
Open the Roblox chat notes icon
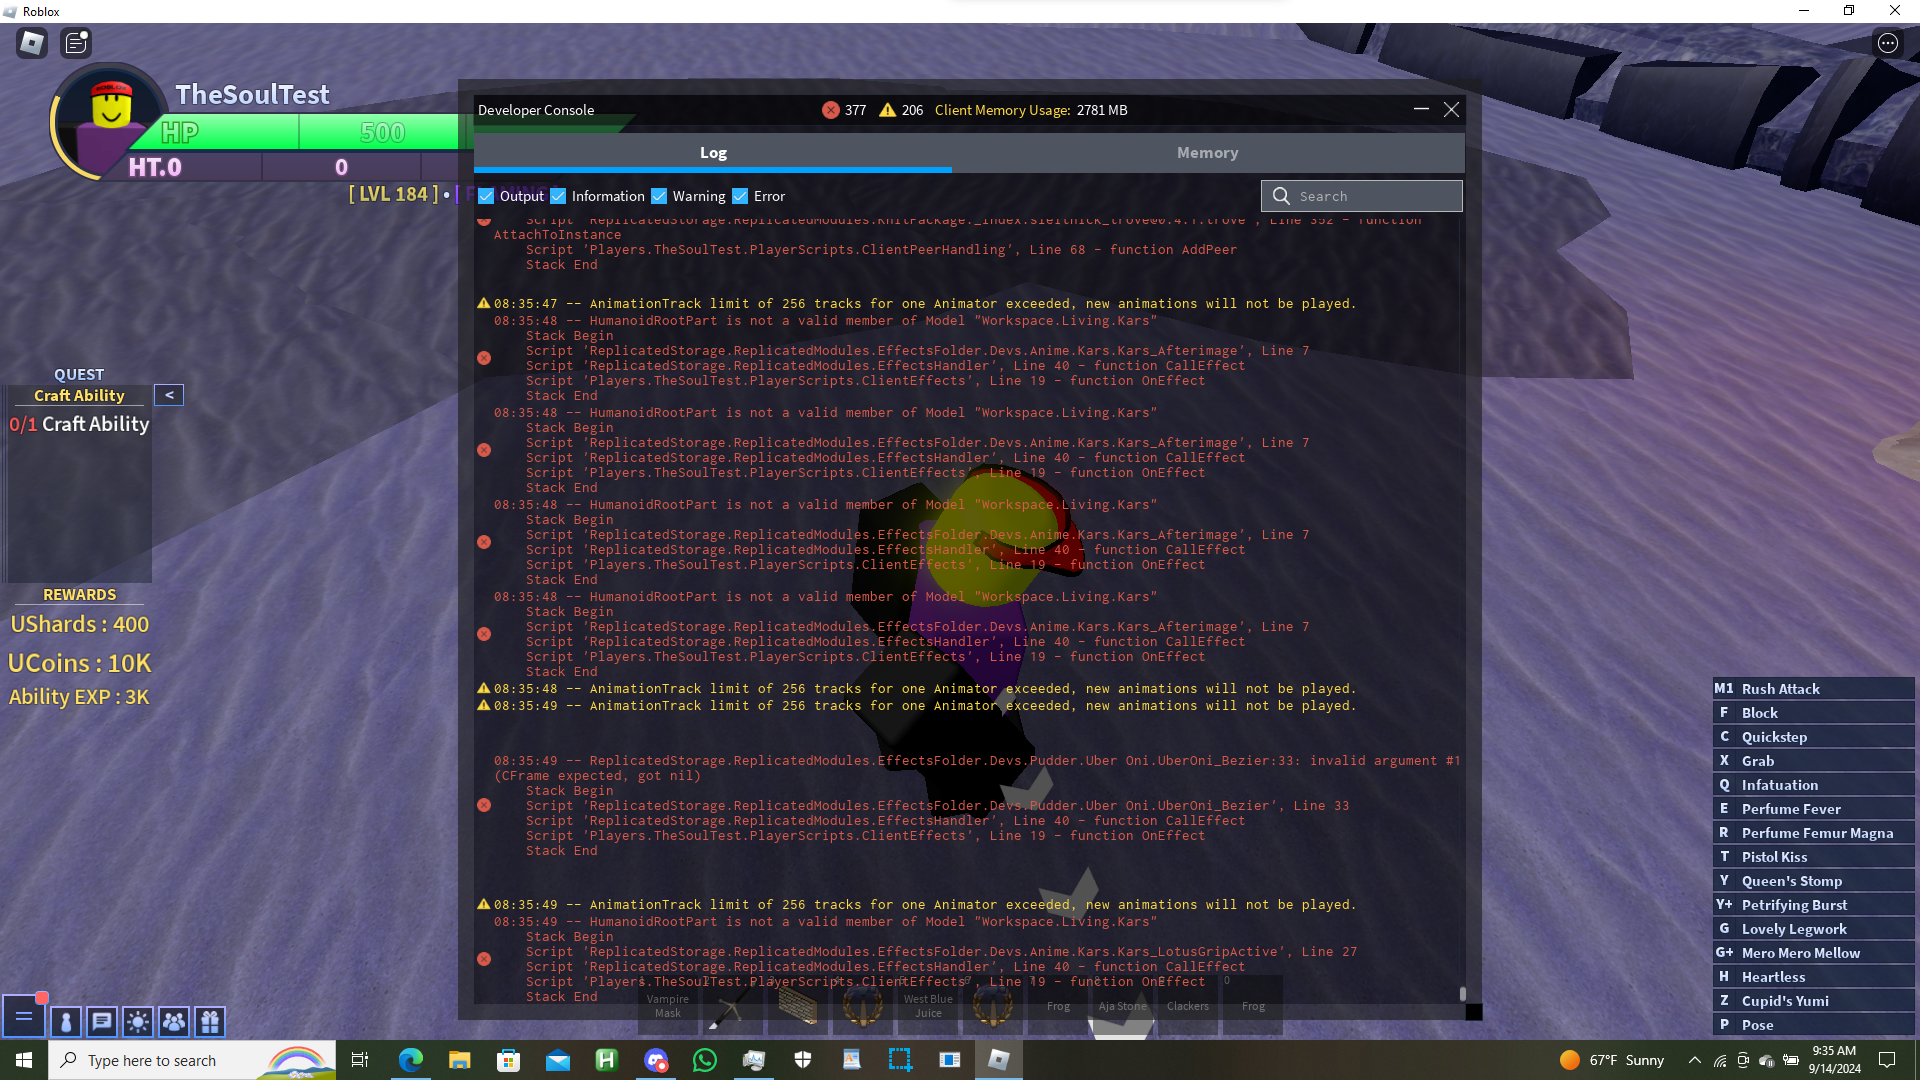(76, 43)
